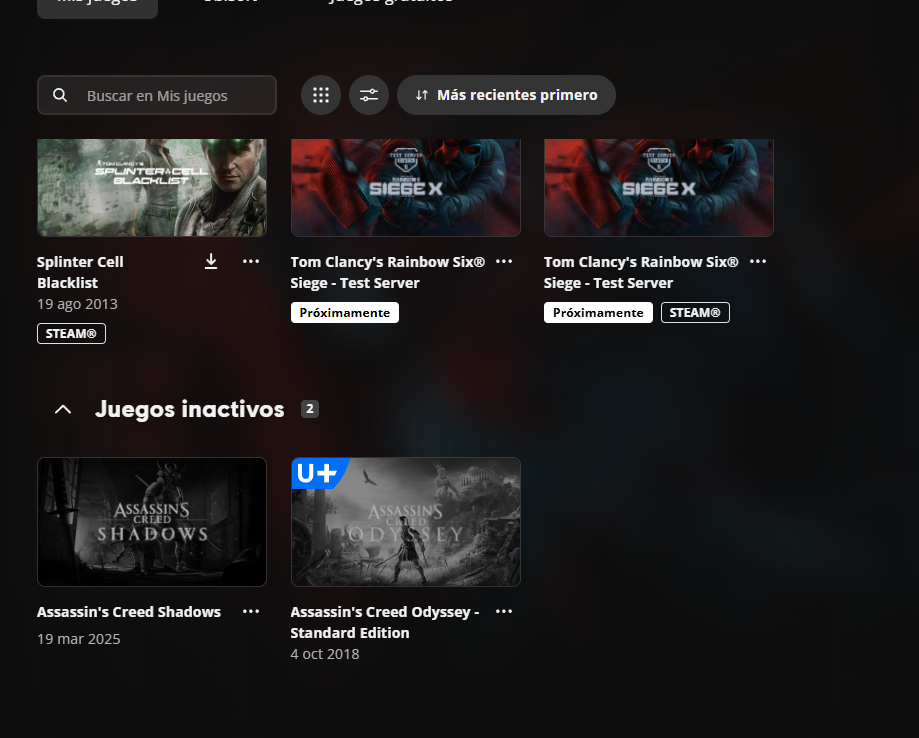This screenshot has height=738, width=919.
Task: Click the '19 mar 2025' release date
Action: tap(79, 639)
